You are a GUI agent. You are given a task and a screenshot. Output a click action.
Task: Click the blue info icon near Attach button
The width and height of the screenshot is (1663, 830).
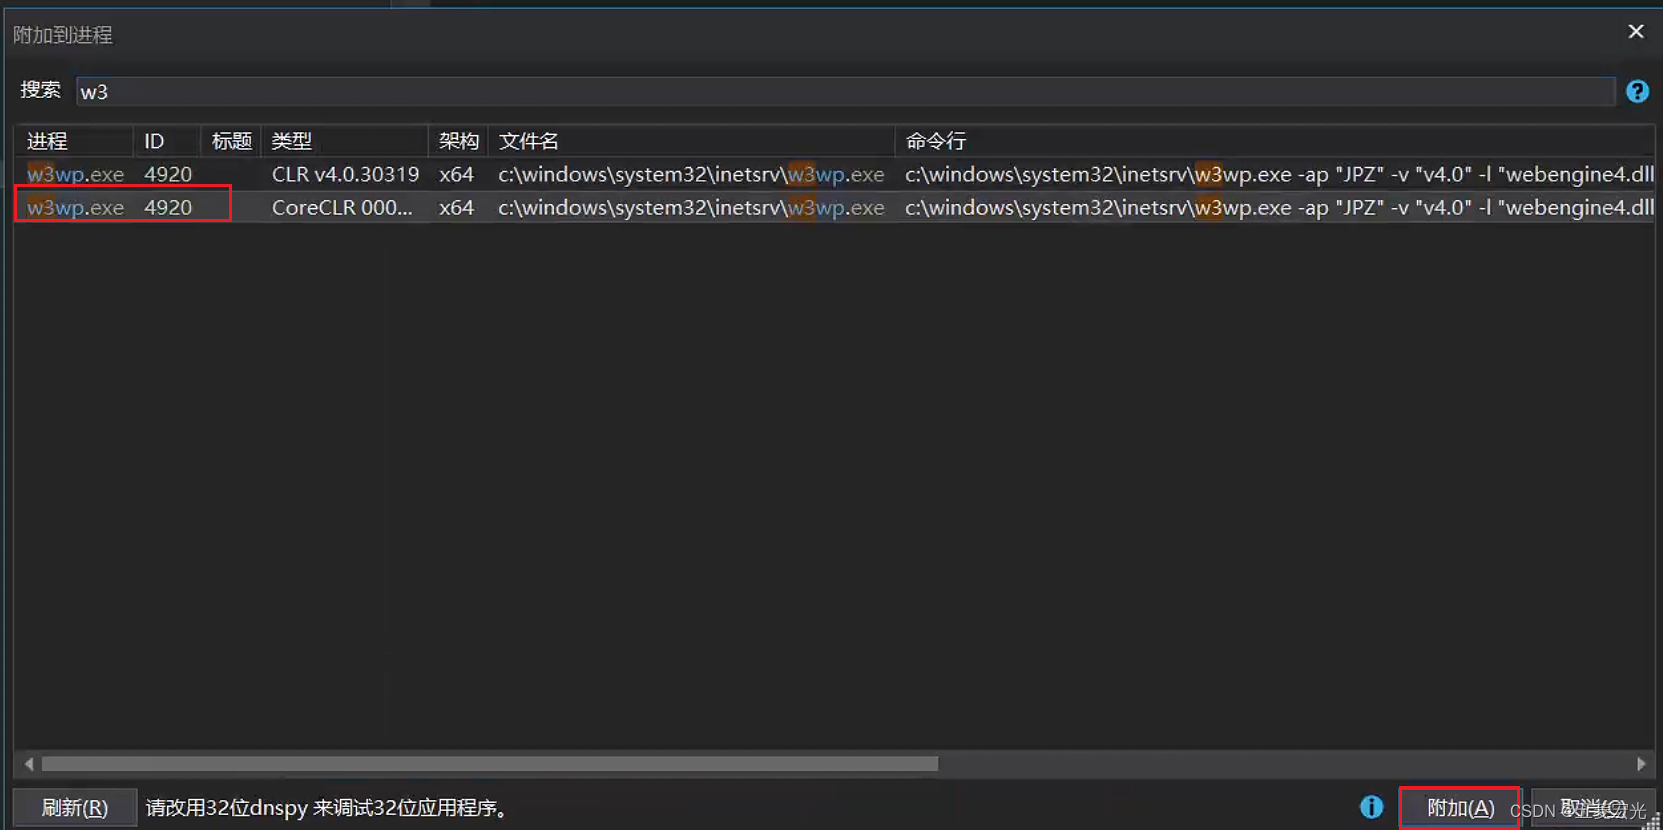tap(1371, 807)
